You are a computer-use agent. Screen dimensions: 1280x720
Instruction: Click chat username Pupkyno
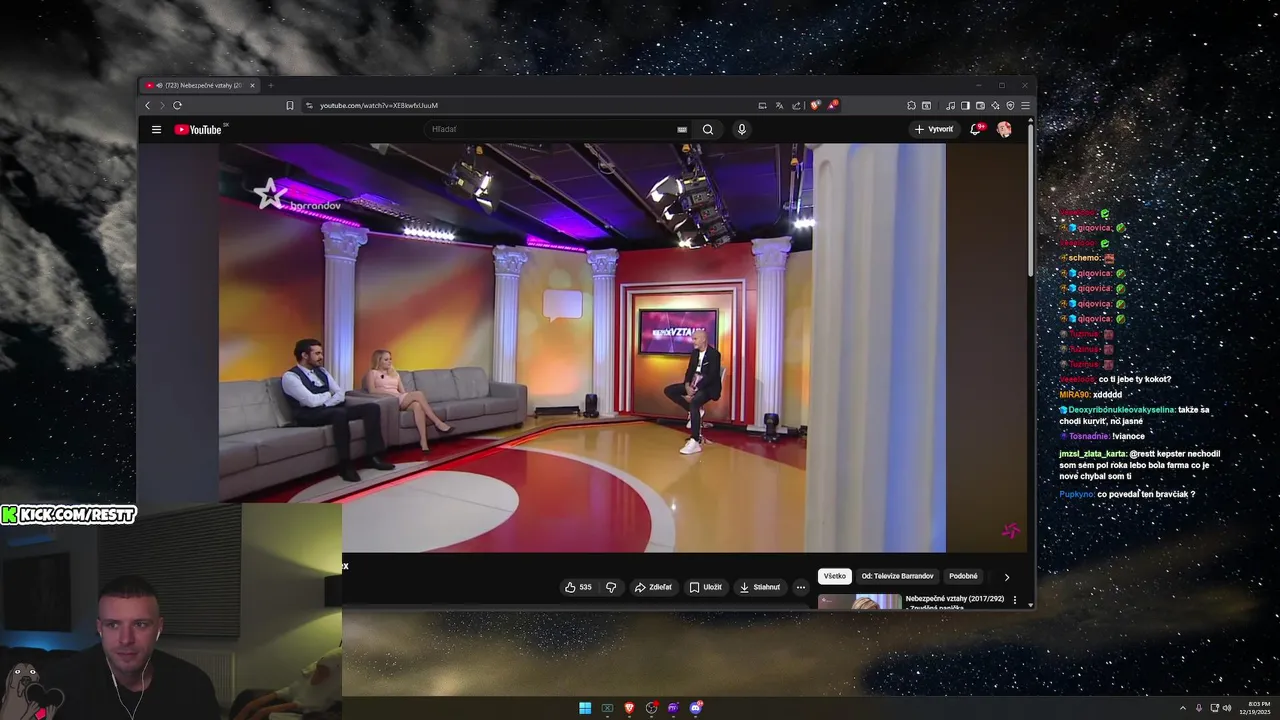(1077, 494)
